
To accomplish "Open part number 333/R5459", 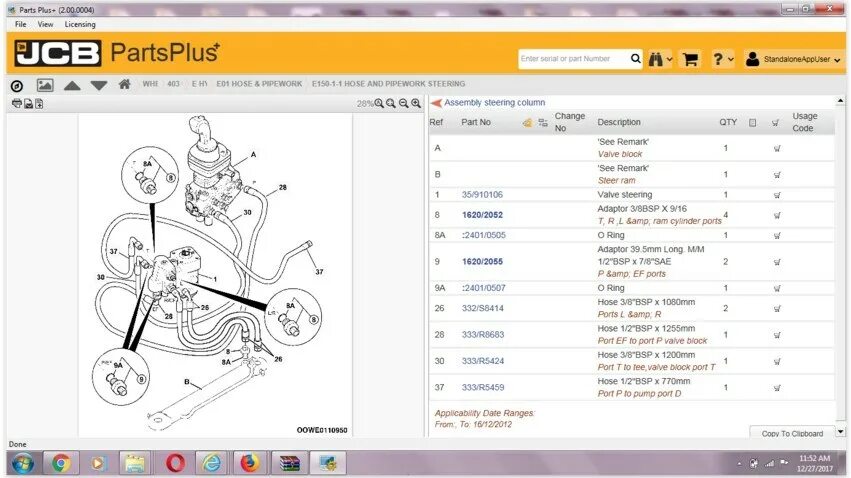I will coord(482,387).
